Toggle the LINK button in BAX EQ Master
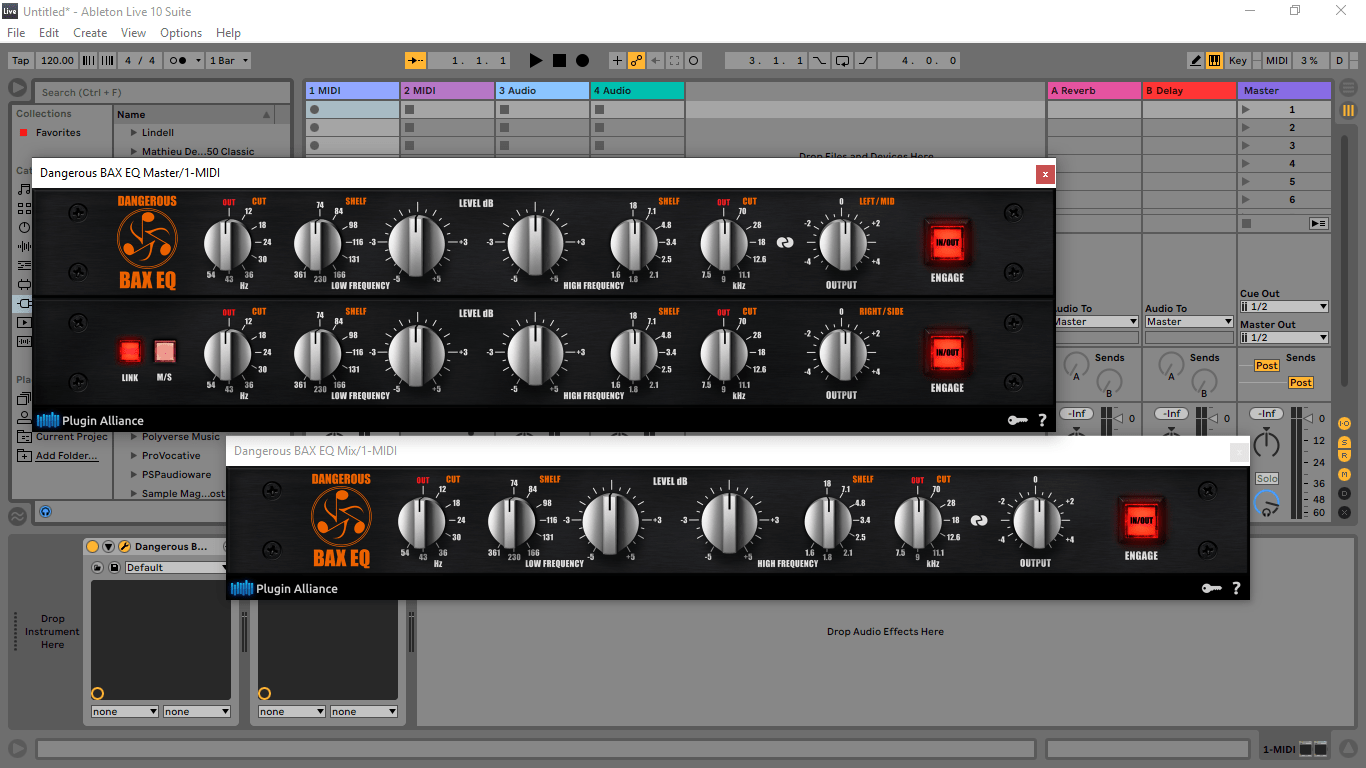Screen dimensions: 1366x768 click(130, 351)
